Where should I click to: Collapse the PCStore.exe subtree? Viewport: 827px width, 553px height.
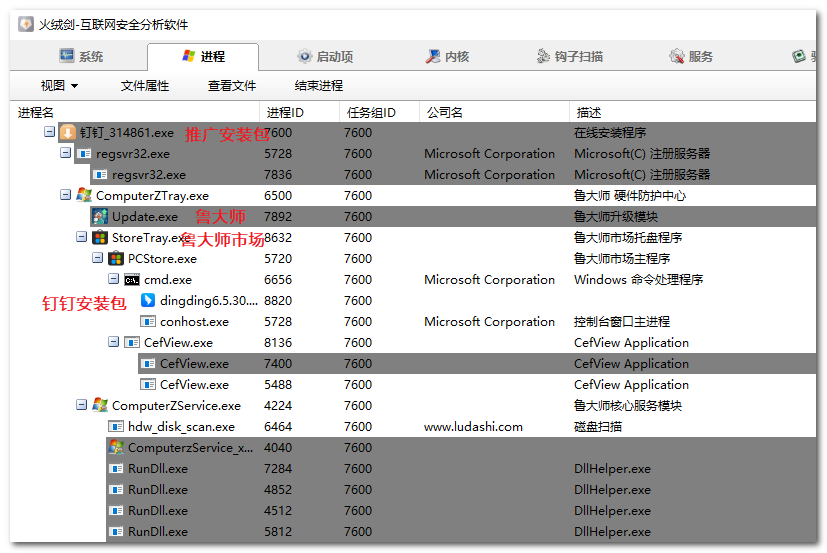tap(98, 258)
